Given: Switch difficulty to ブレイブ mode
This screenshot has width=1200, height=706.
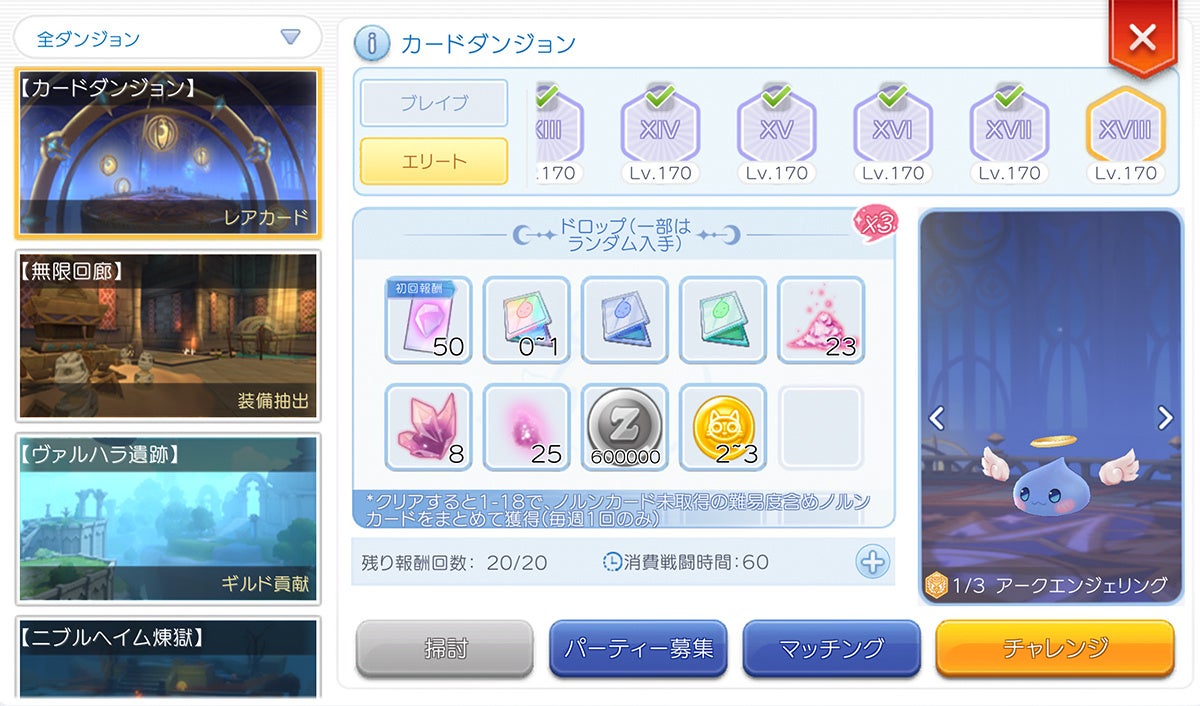Looking at the screenshot, I should 434,103.
